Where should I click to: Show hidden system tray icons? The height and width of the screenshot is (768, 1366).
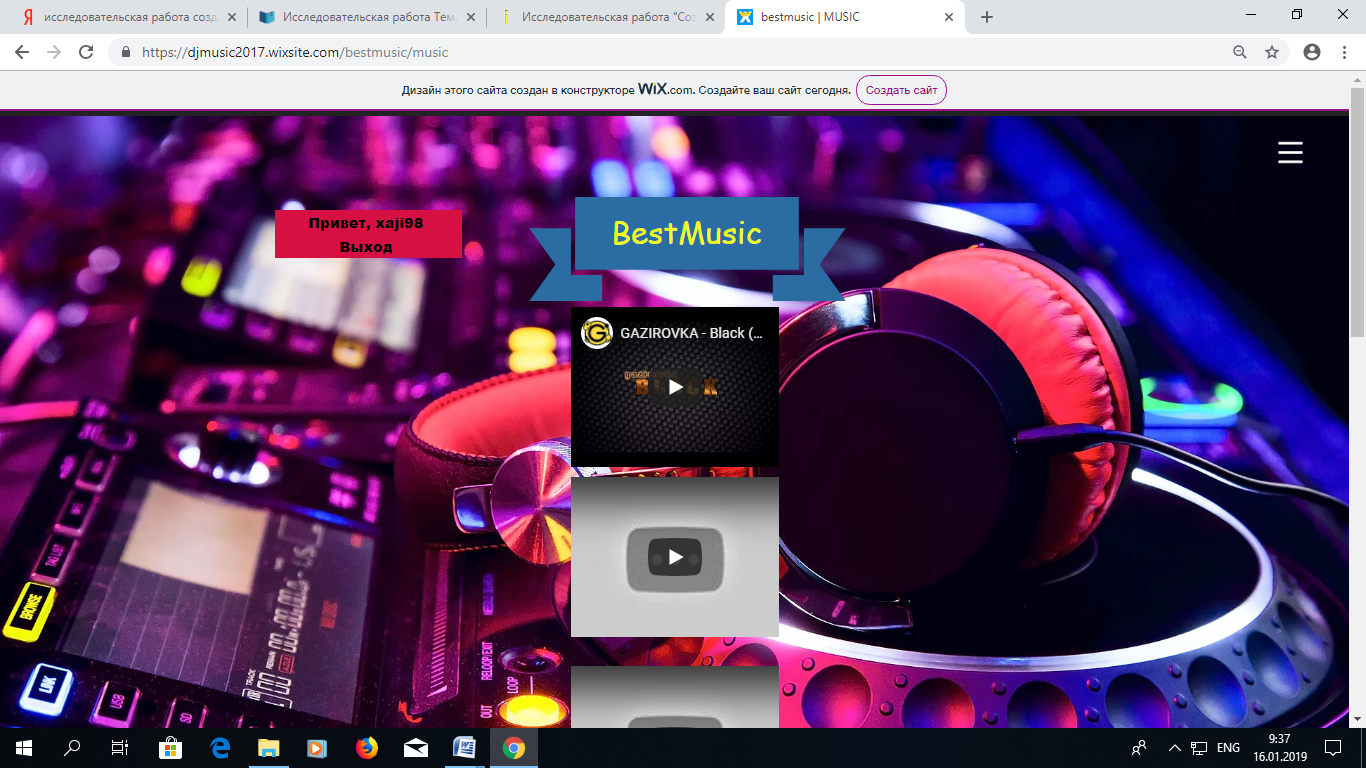click(x=1175, y=748)
